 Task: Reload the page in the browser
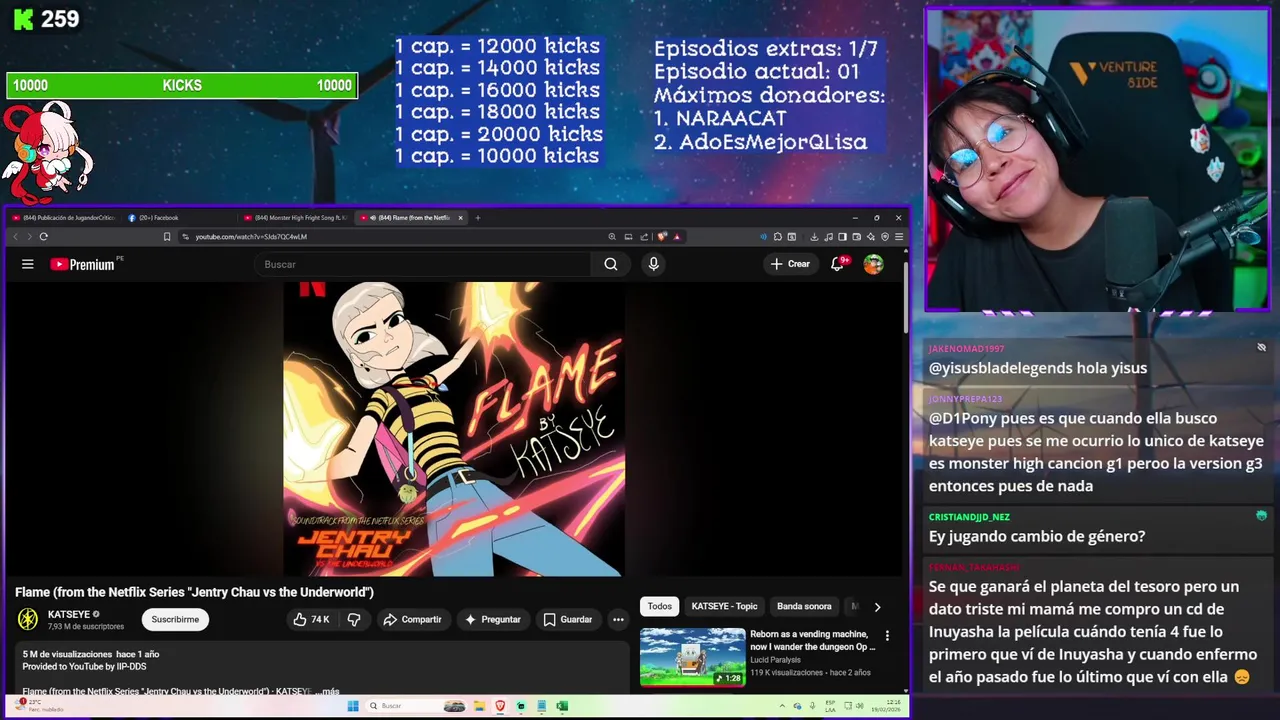tap(43, 237)
